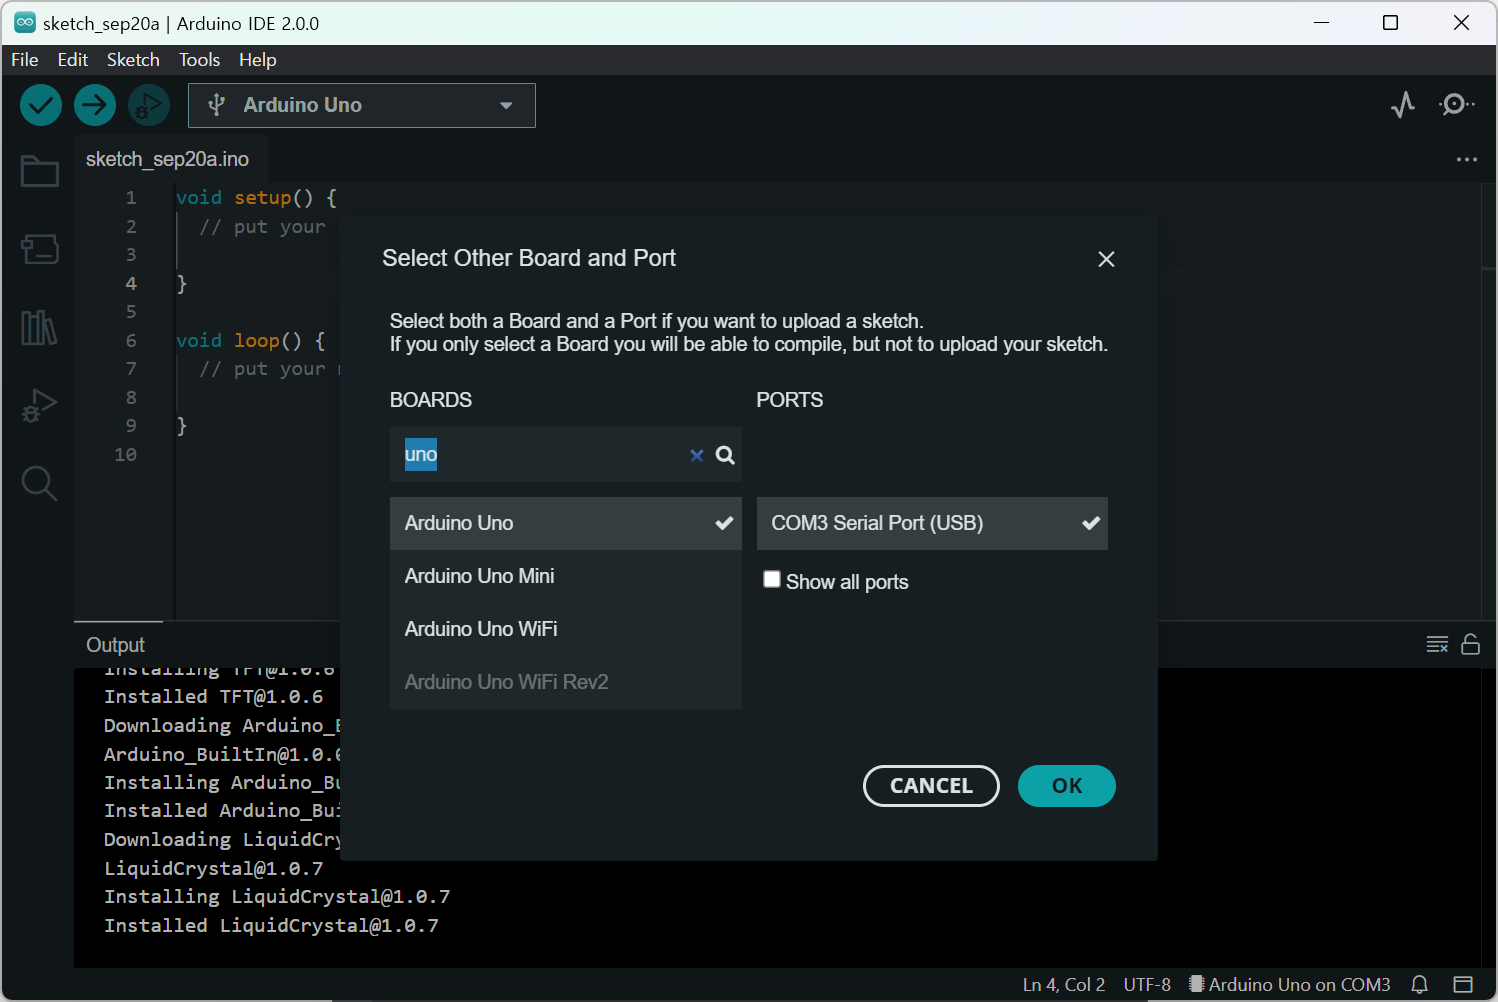Open the Debug sidebar panel
Viewport: 1498px width, 1002px height.
[x=40, y=405]
